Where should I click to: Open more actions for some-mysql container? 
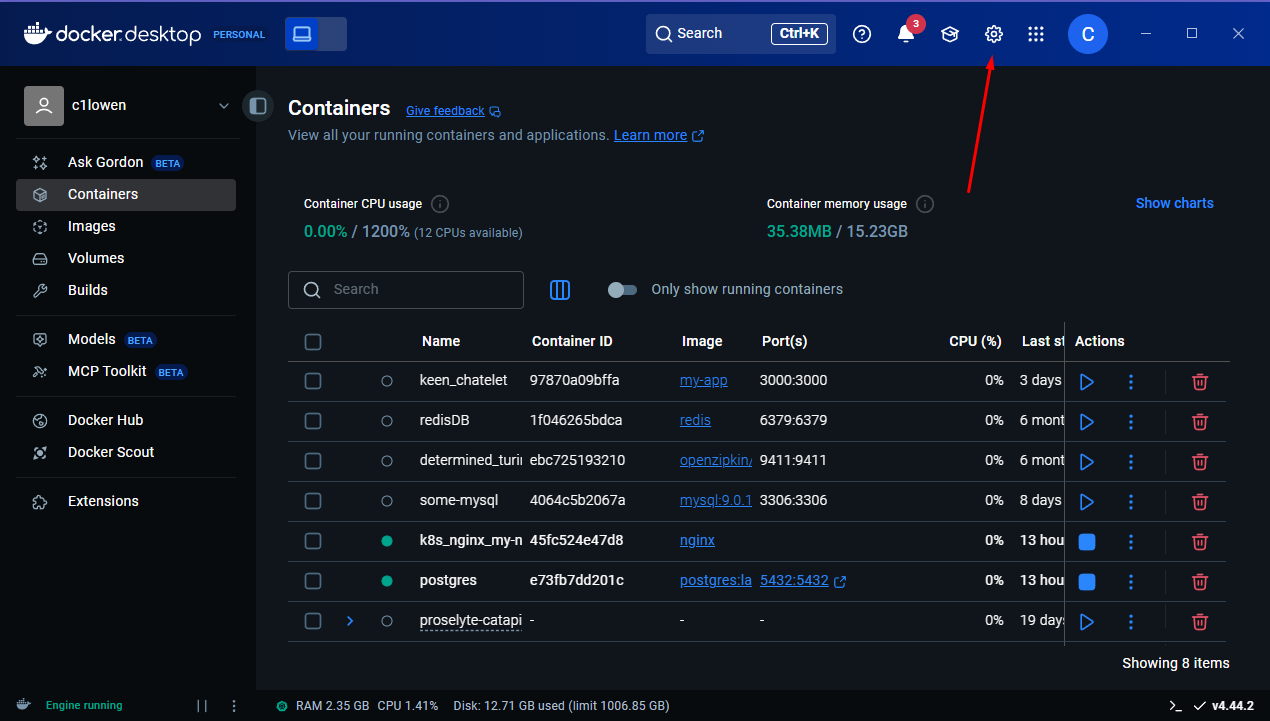click(x=1131, y=501)
